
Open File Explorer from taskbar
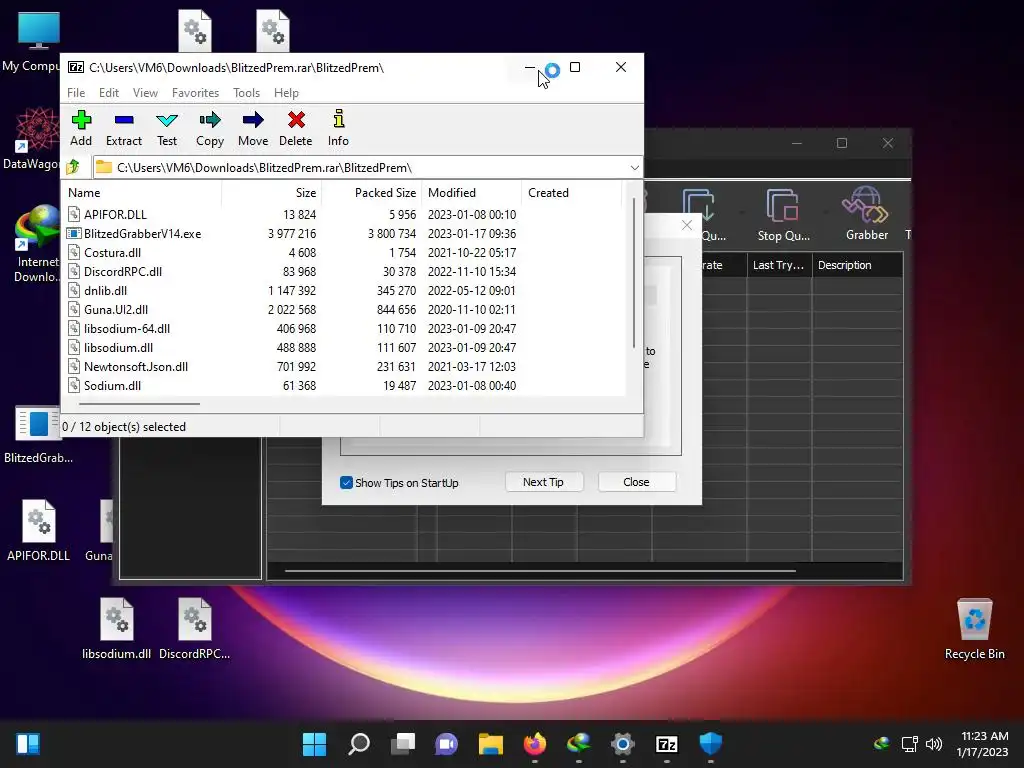click(x=490, y=744)
